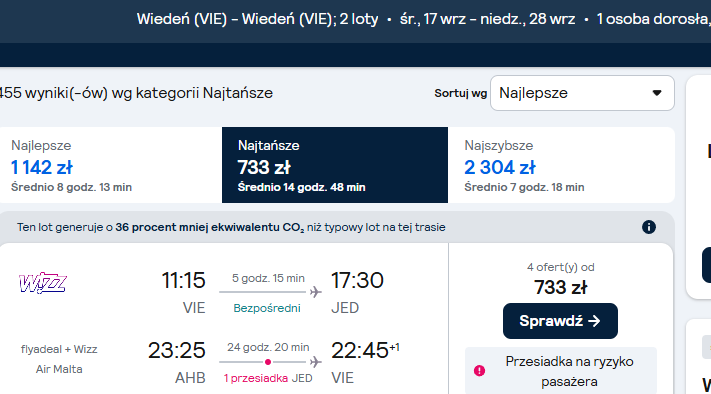Click the outbound flight plane icon
The width and height of the screenshot is (711, 394).
tap(316, 292)
